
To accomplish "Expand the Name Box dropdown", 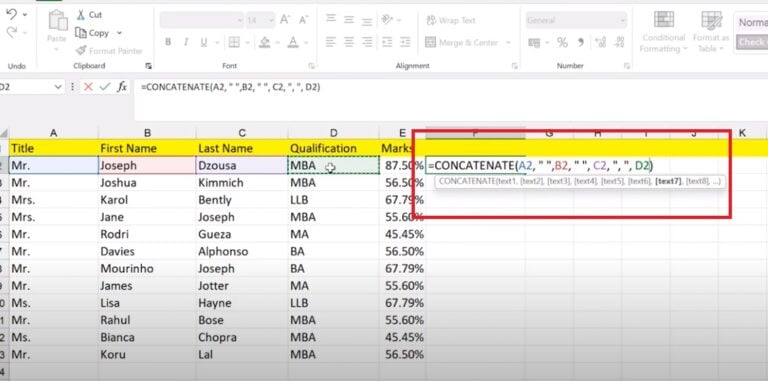I will (59, 87).
